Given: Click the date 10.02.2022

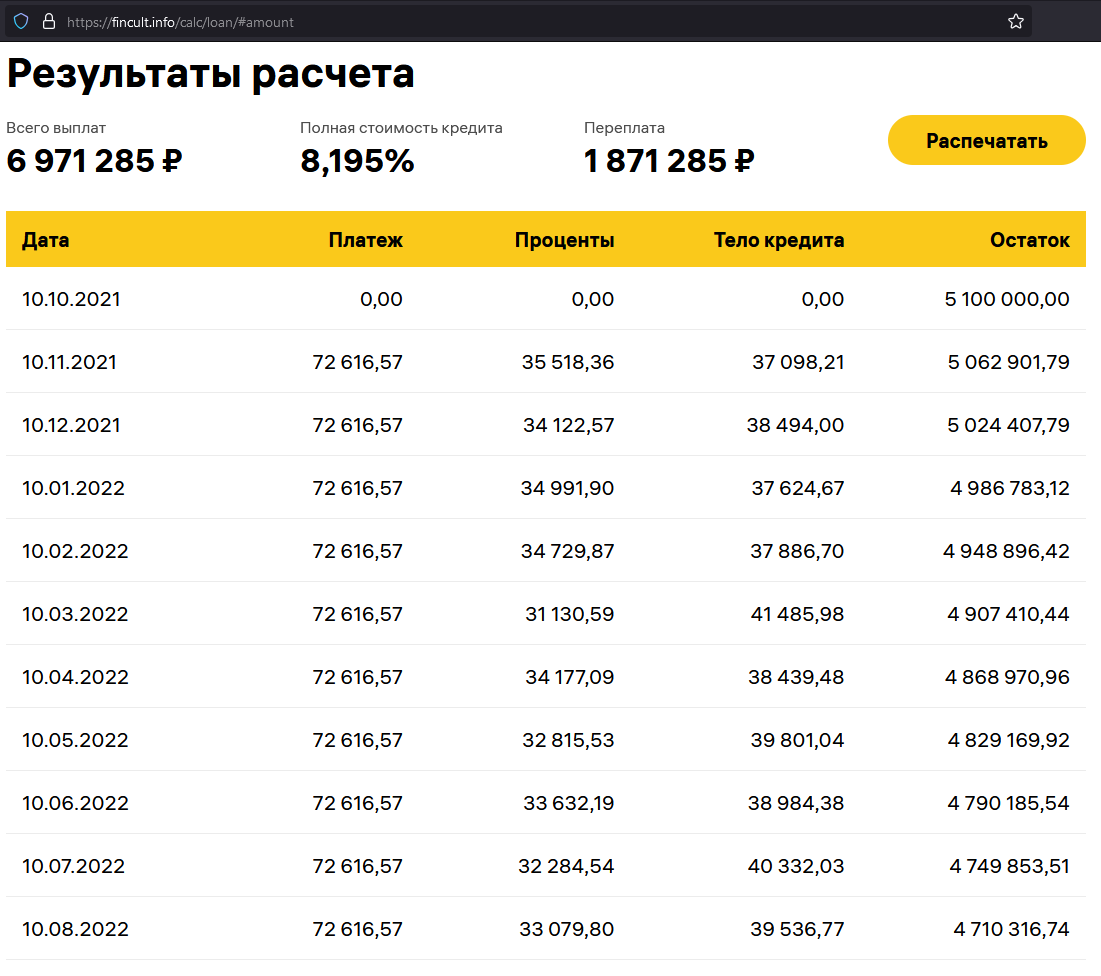Looking at the screenshot, I should [x=75, y=551].
